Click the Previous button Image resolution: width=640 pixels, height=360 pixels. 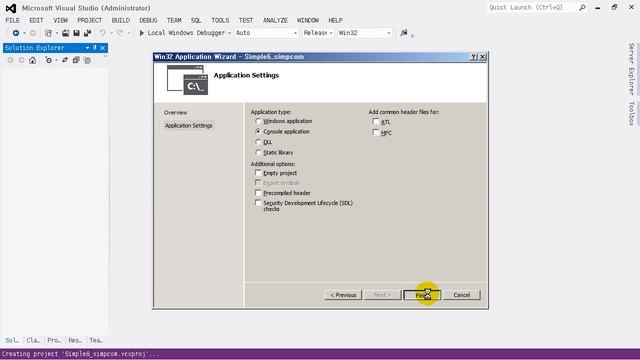point(343,295)
